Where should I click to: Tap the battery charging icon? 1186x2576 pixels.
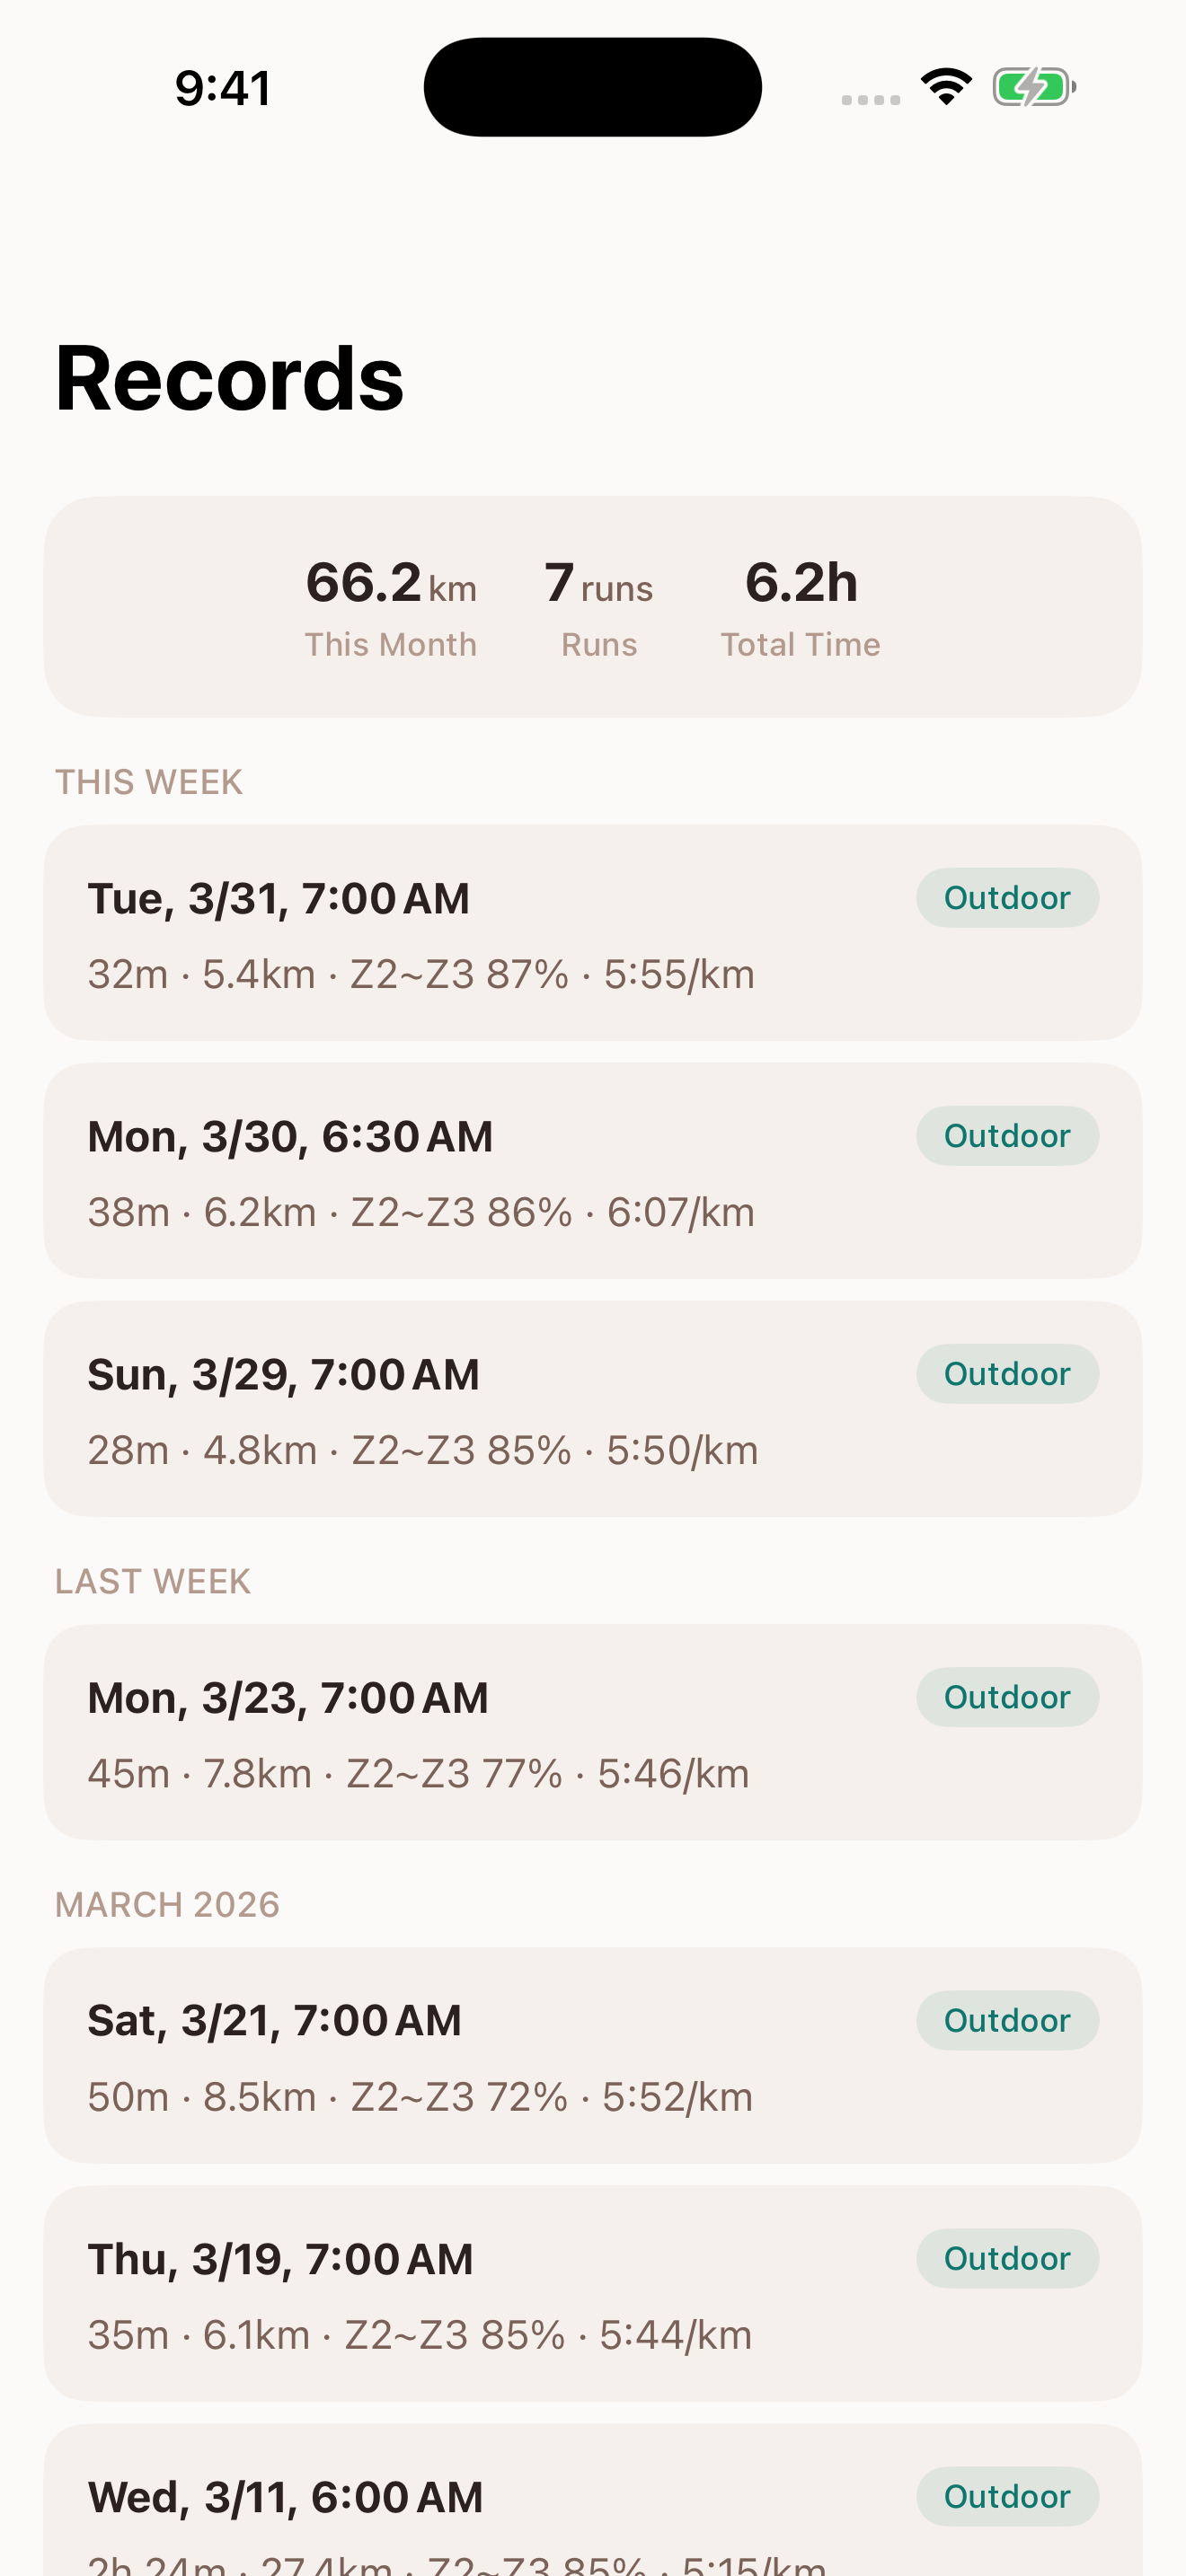(1033, 87)
